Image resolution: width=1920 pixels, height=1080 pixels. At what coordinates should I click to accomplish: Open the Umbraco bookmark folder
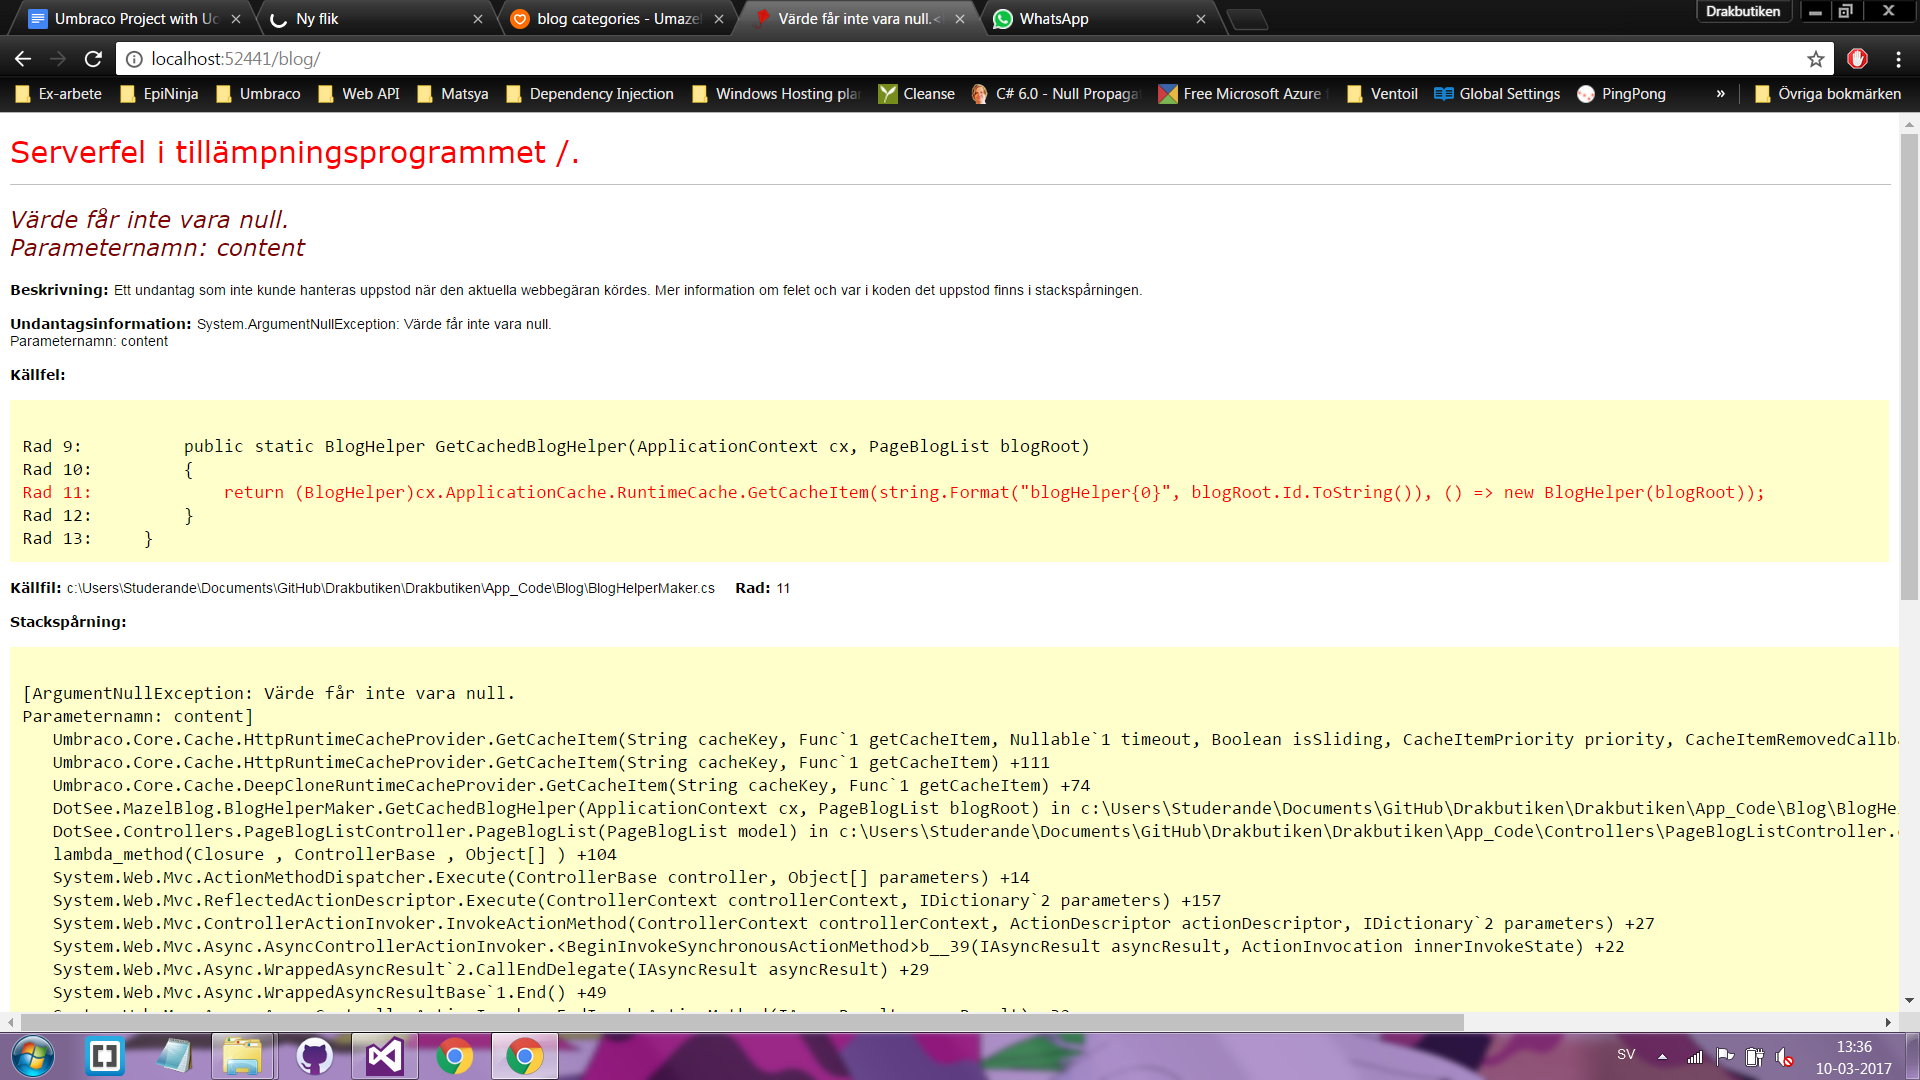coord(258,94)
